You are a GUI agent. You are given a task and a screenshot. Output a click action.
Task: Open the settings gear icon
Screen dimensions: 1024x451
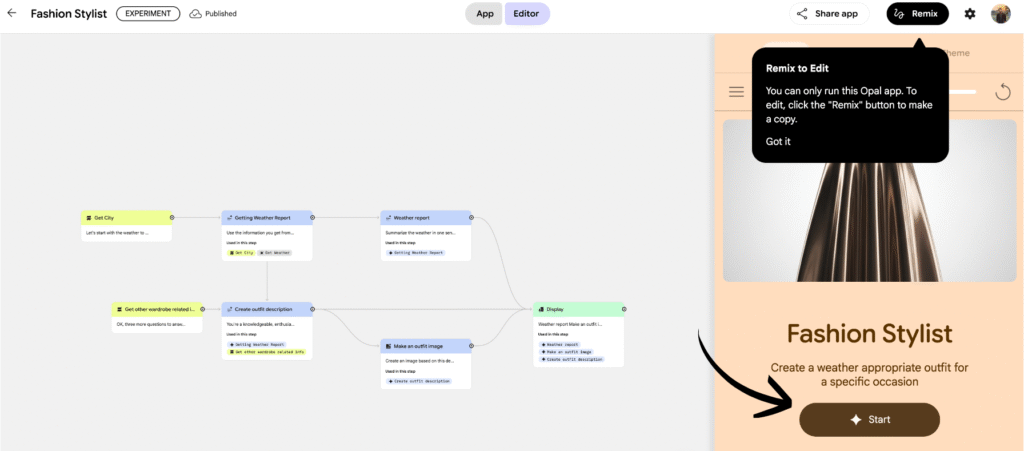tap(969, 14)
